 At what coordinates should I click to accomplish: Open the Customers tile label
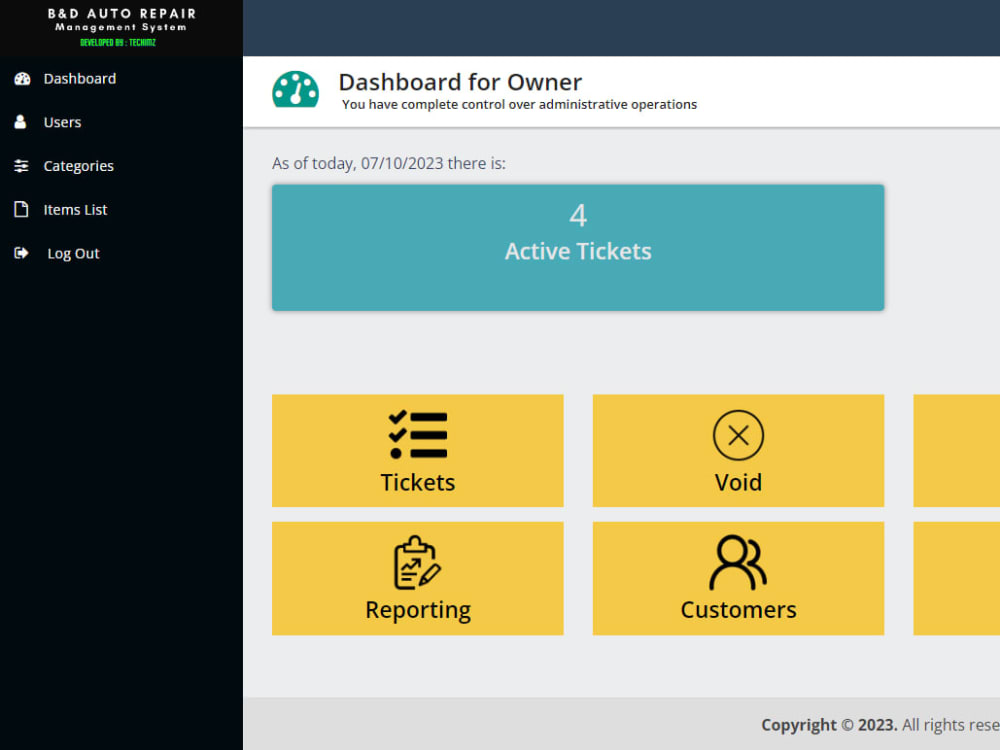pyautogui.click(x=739, y=610)
